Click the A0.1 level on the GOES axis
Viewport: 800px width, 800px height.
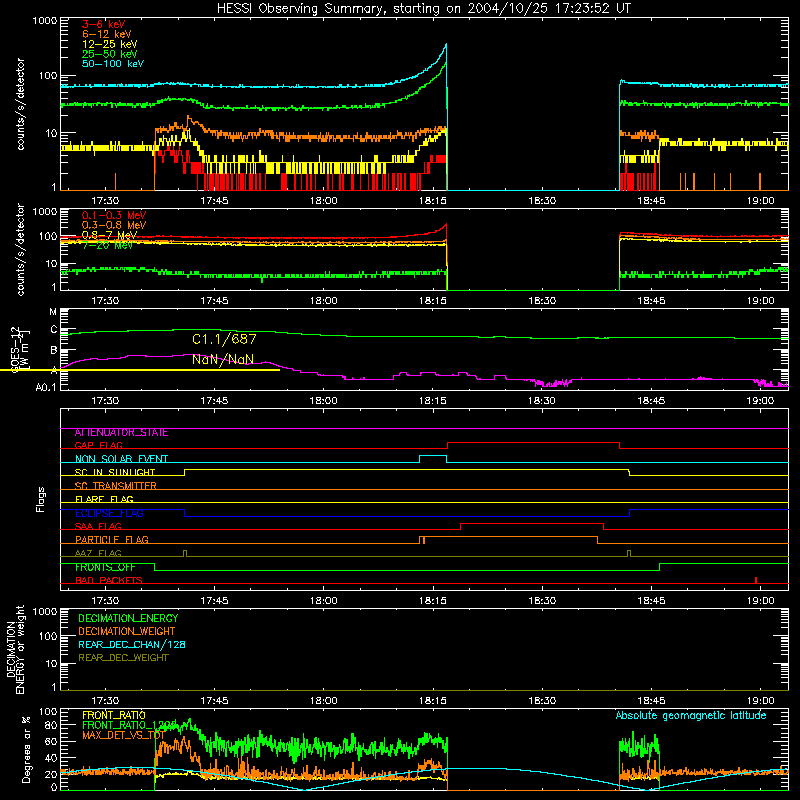[x=45, y=388]
